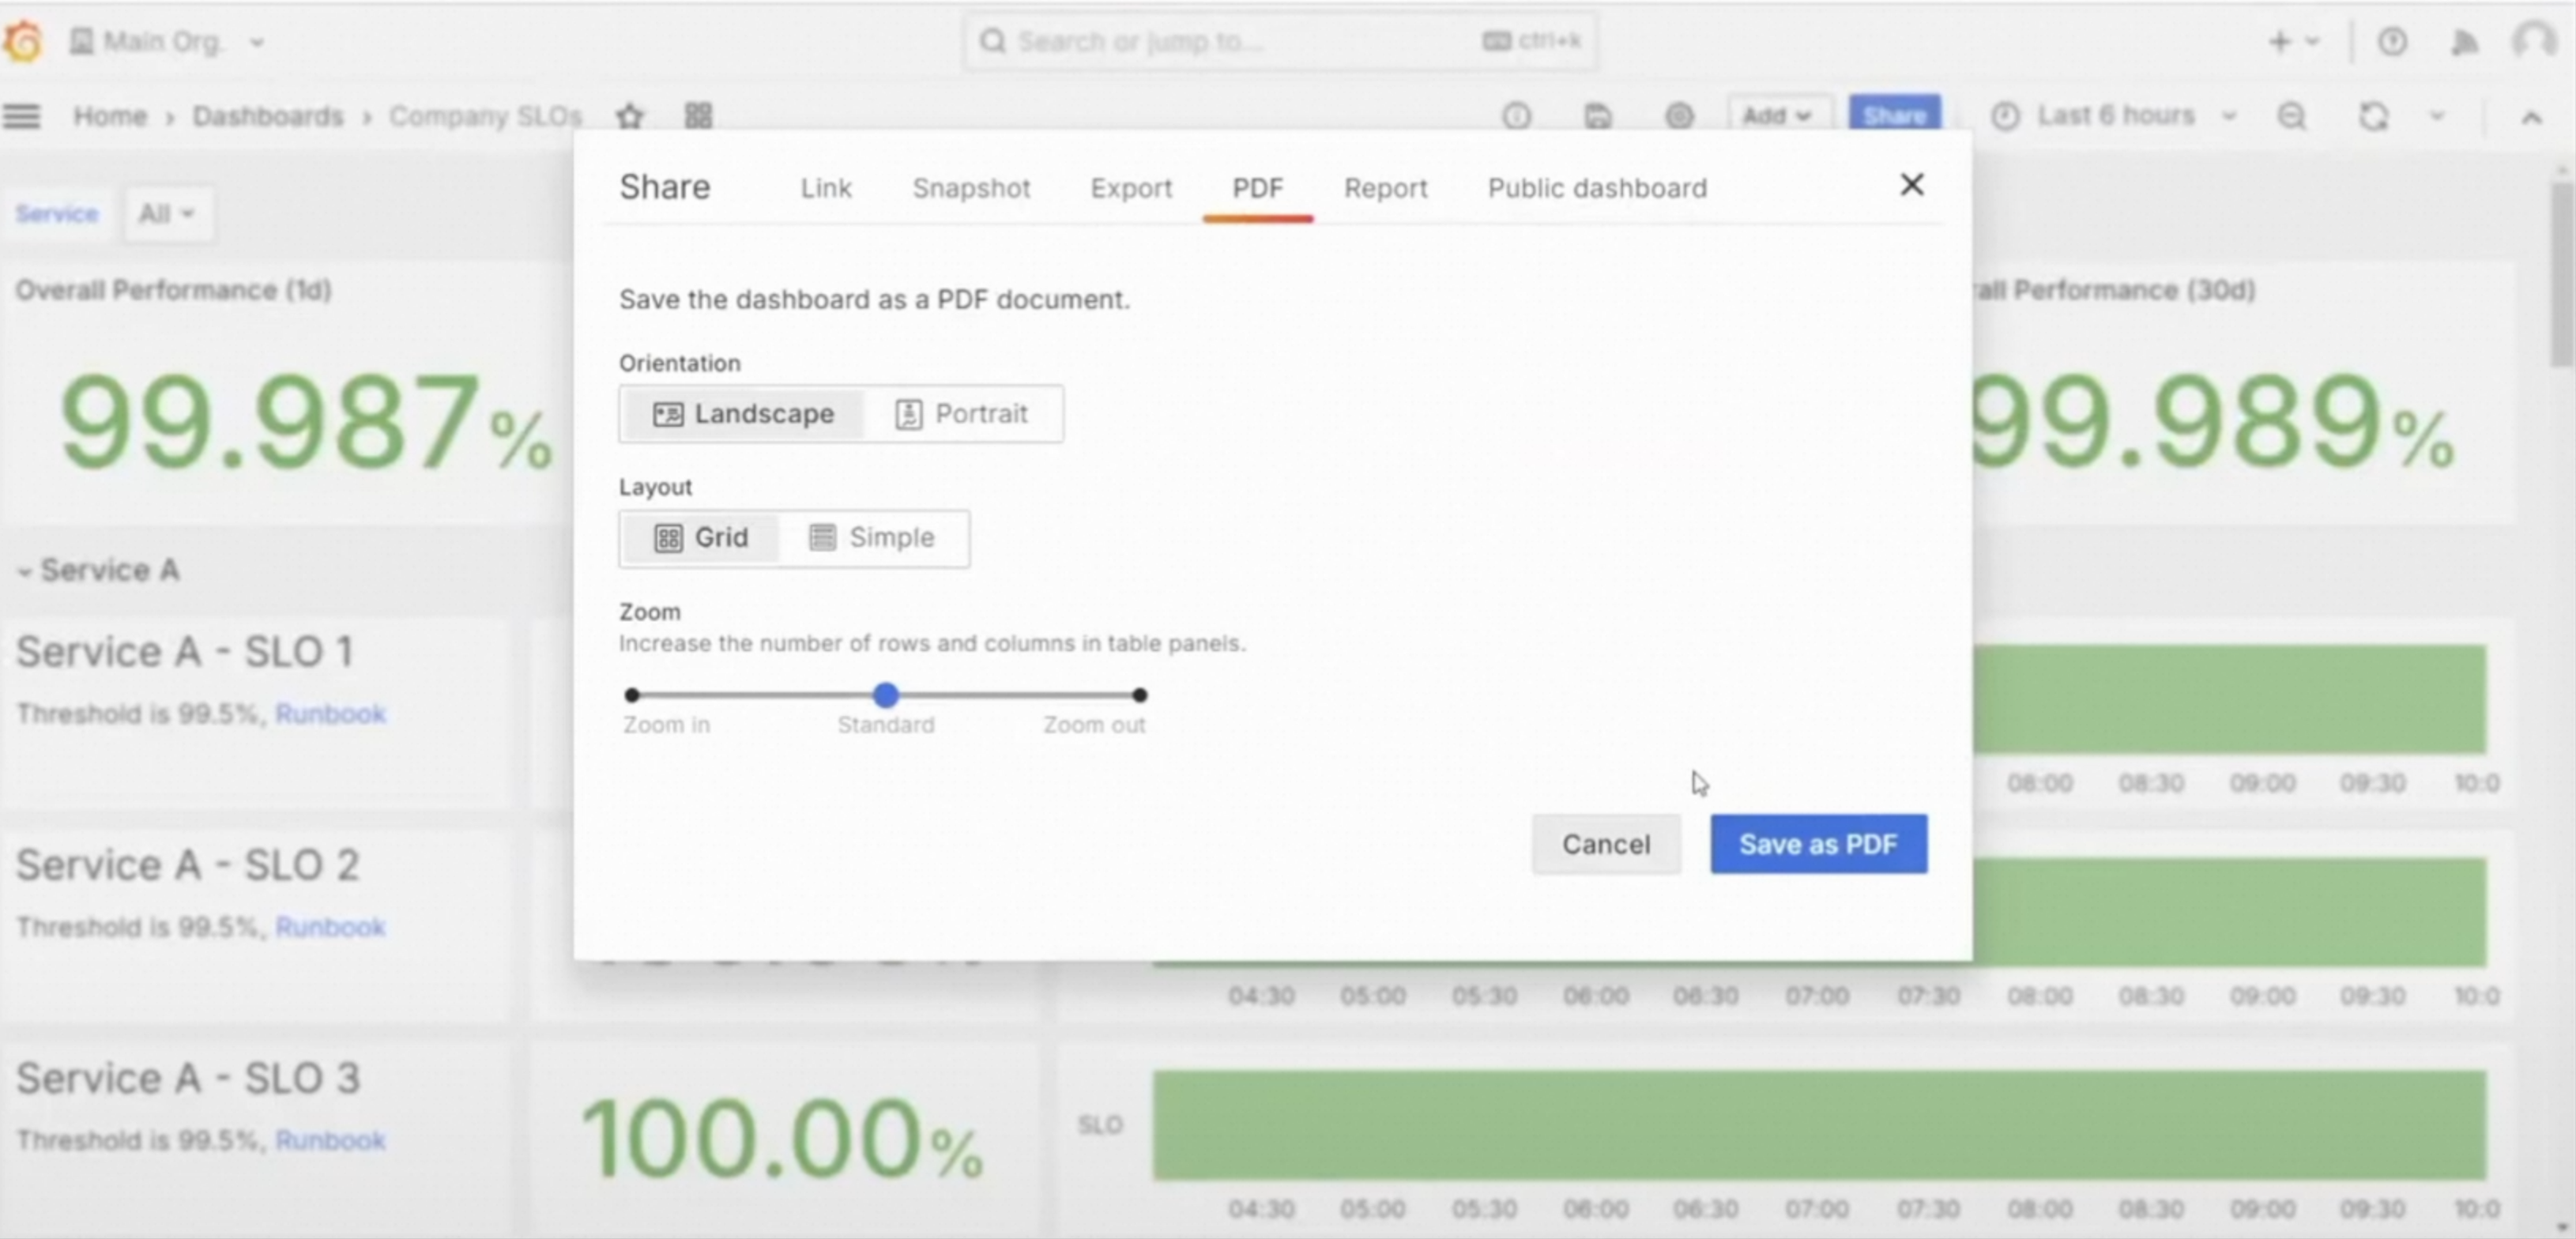Expand the Add dropdown

(1777, 116)
